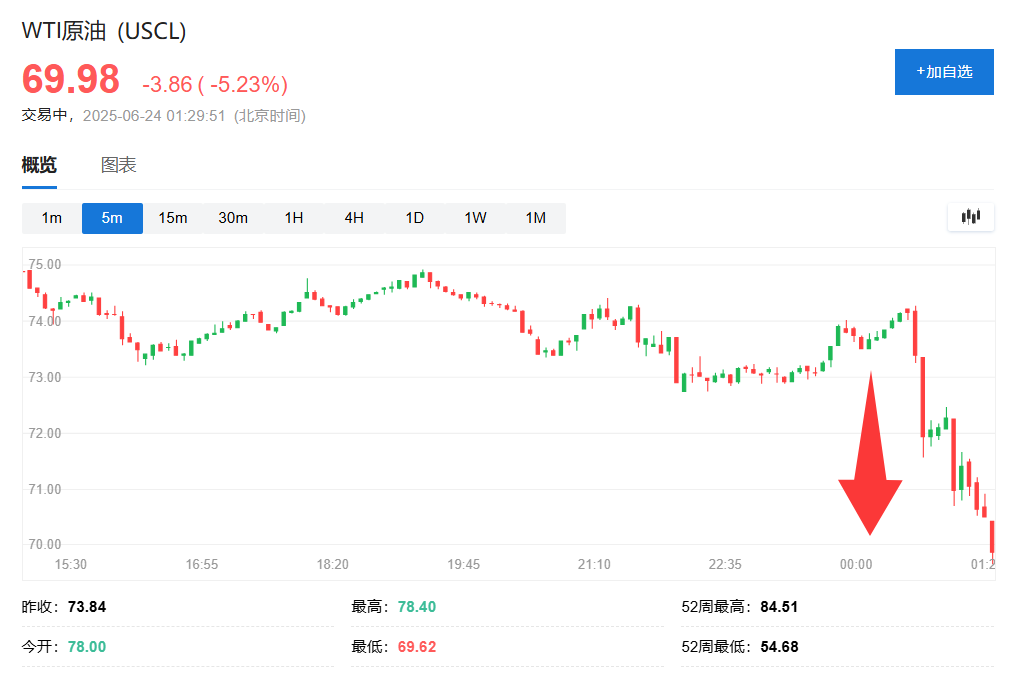The width and height of the screenshot is (1015, 693).
Task: Open the 图表 tab
Action: coord(118,165)
